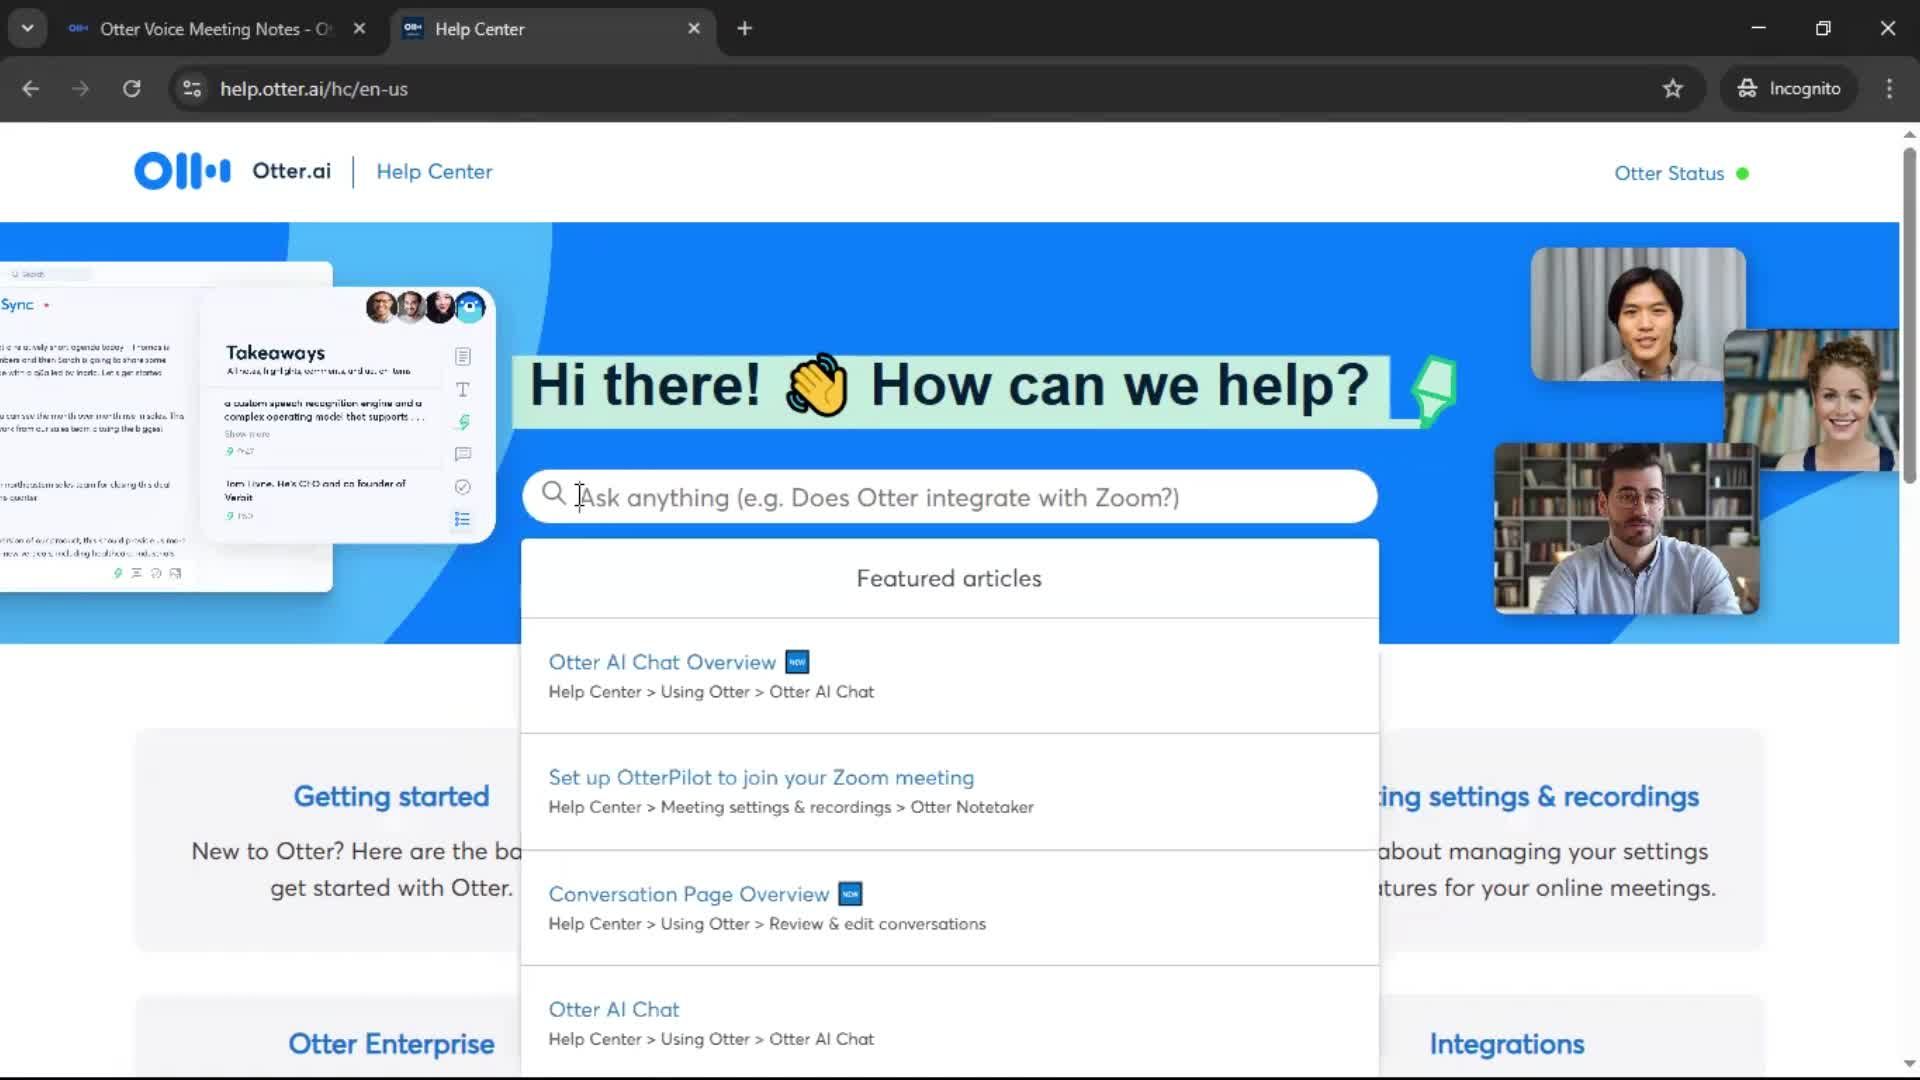Viewport: 1920px width, 1080px height.
Task: Open Otter AI Chat Overview article
Action: click(x=662, y=662)
